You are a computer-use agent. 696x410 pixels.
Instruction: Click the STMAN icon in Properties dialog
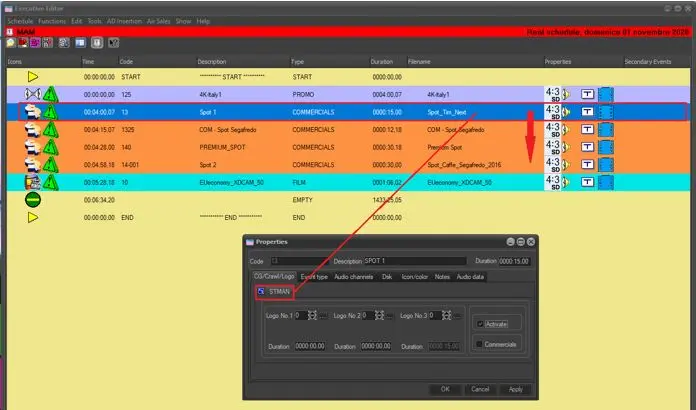(262, 291)
